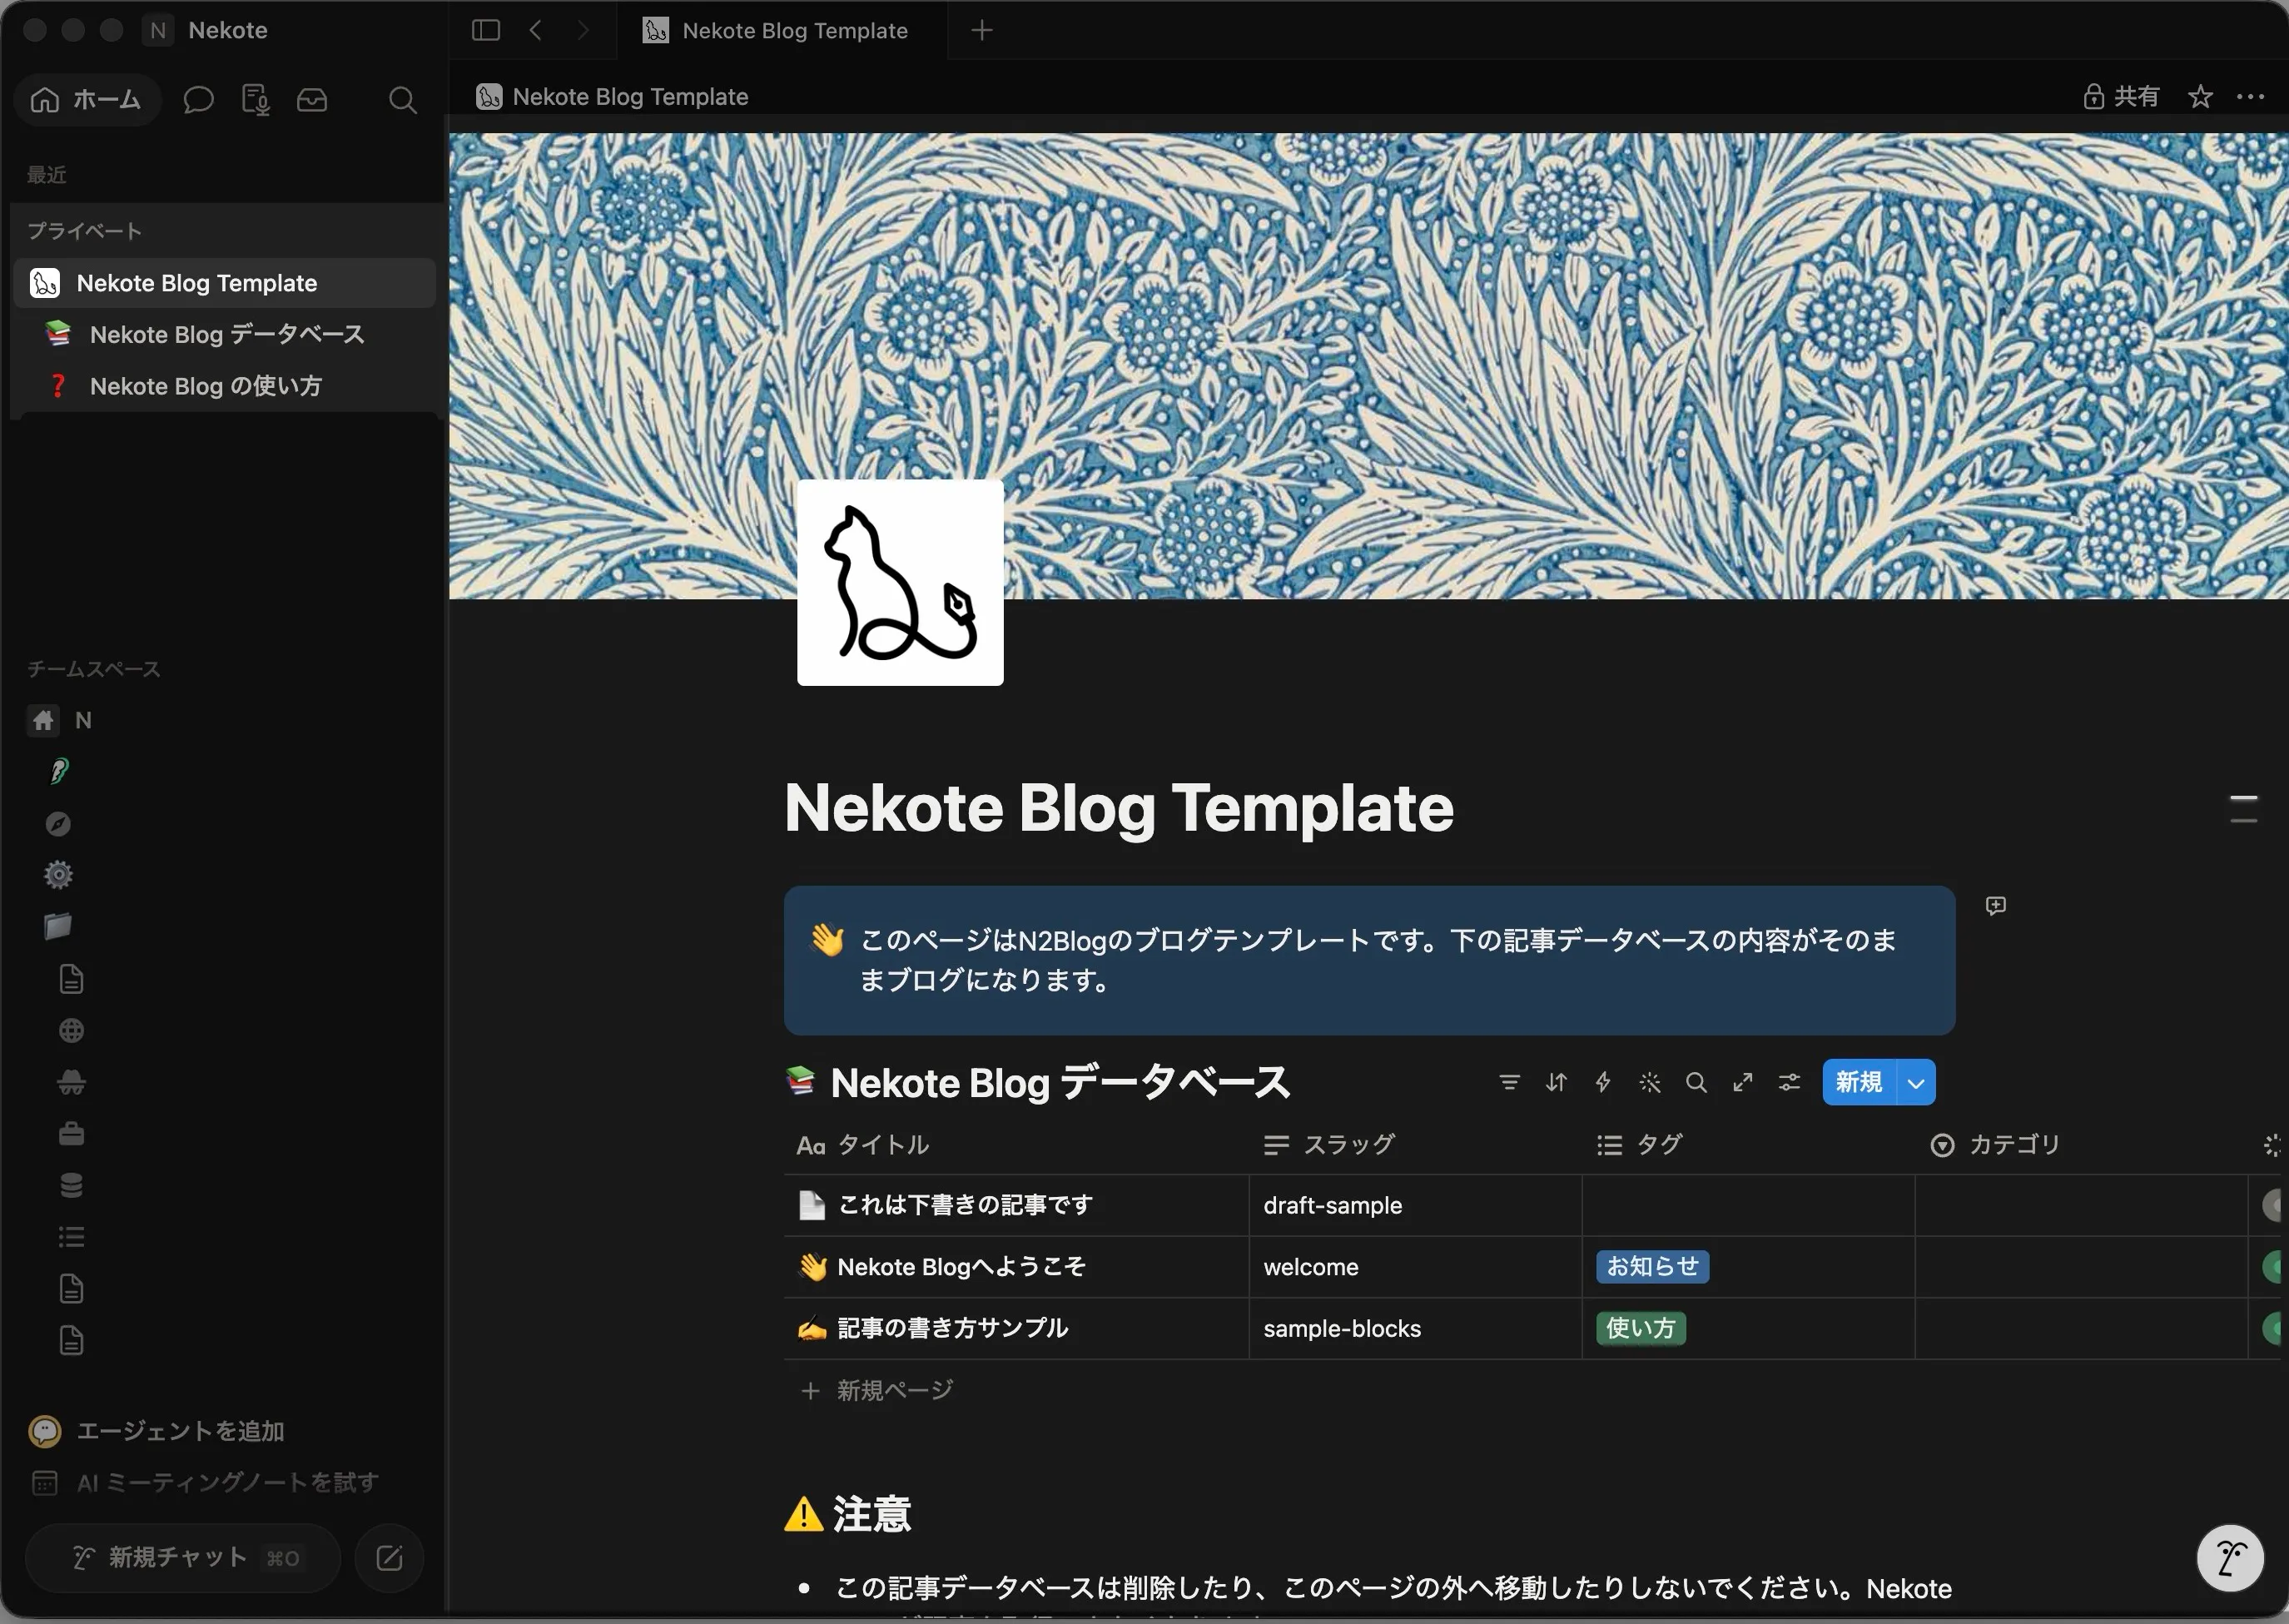Click 新規ページ to add a row
Screen dimensions: 2289x1624
878,1390
